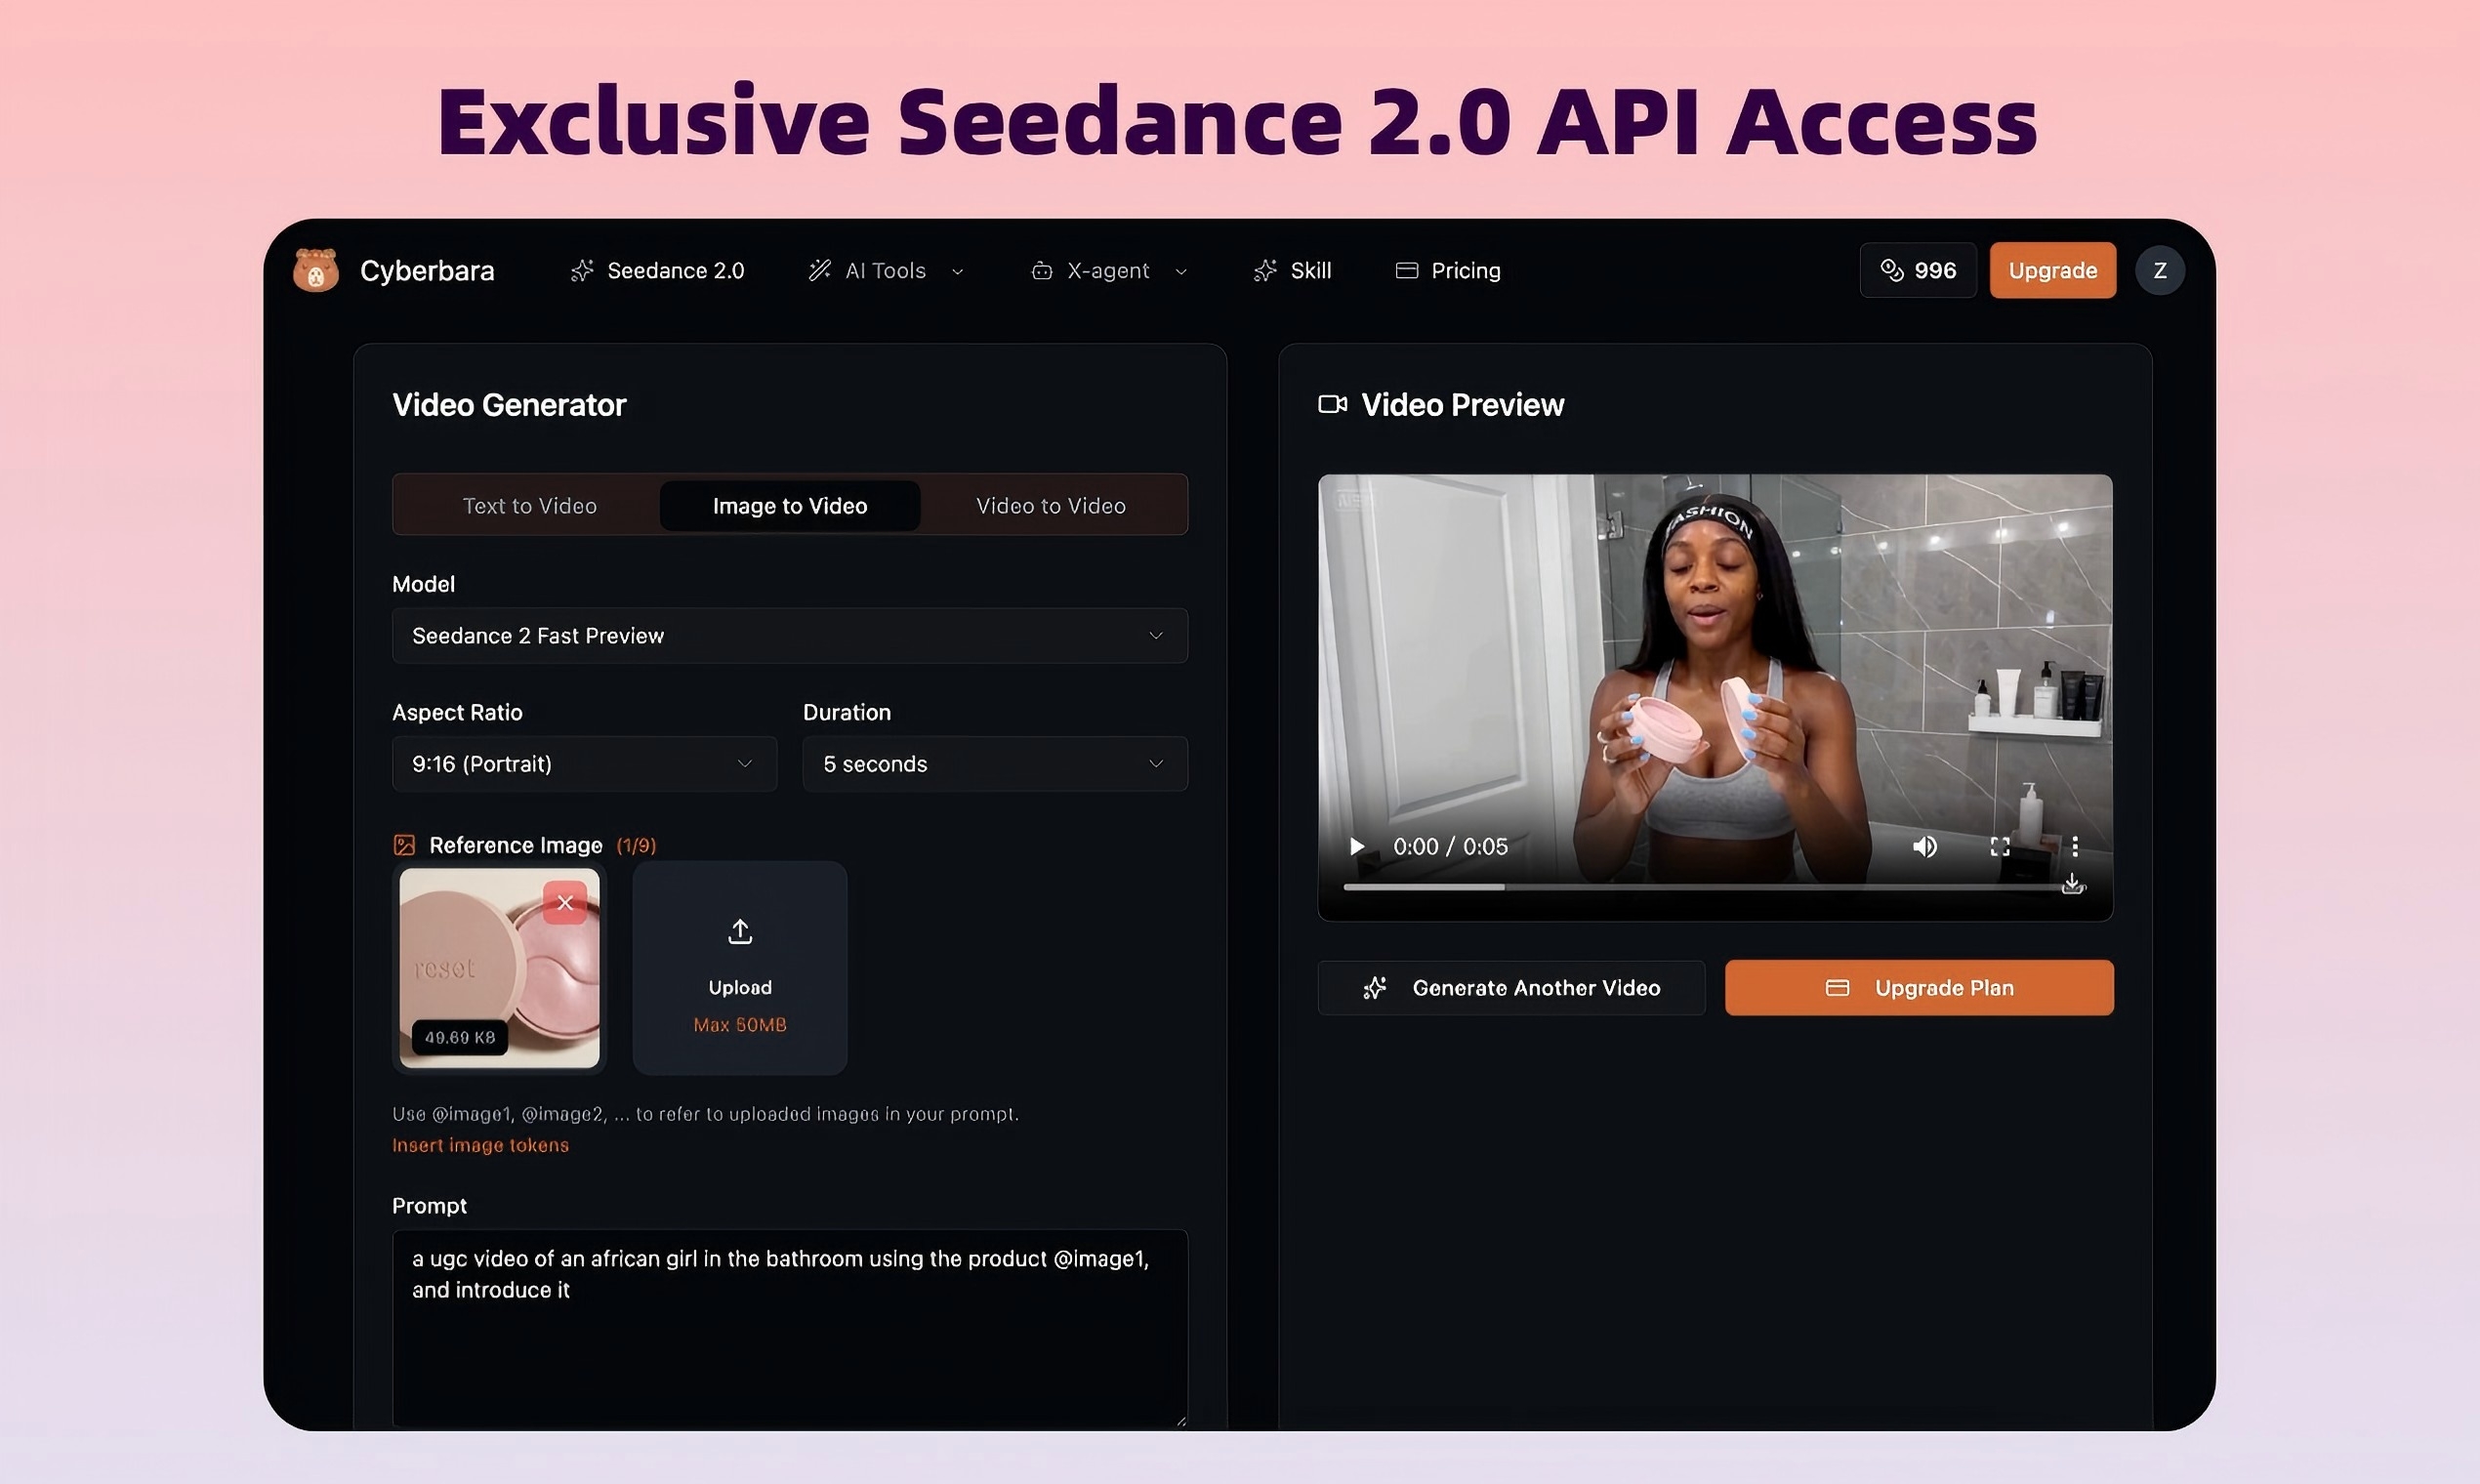Screen dimensions: 2480x1484
Task: Open the Aspect Ratio dropdown
Action: [x=584, y=763]
